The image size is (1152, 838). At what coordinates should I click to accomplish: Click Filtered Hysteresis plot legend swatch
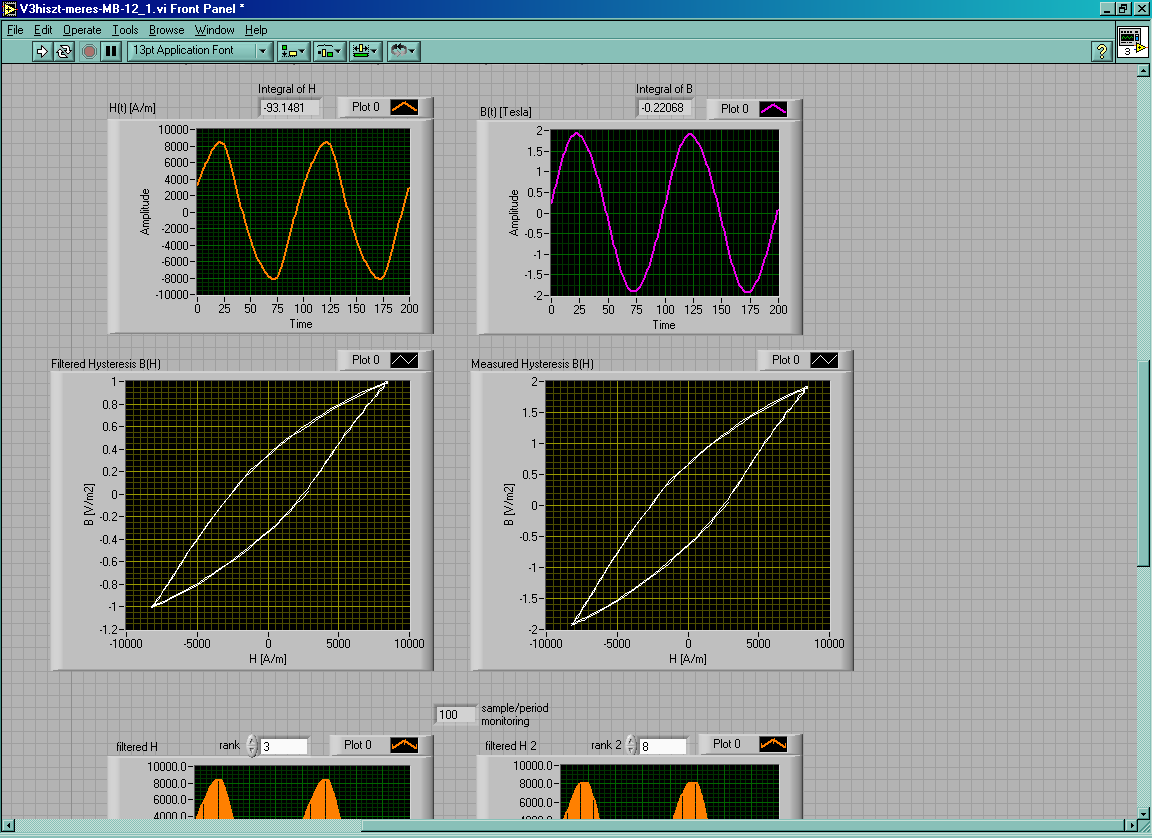[404, 360]
